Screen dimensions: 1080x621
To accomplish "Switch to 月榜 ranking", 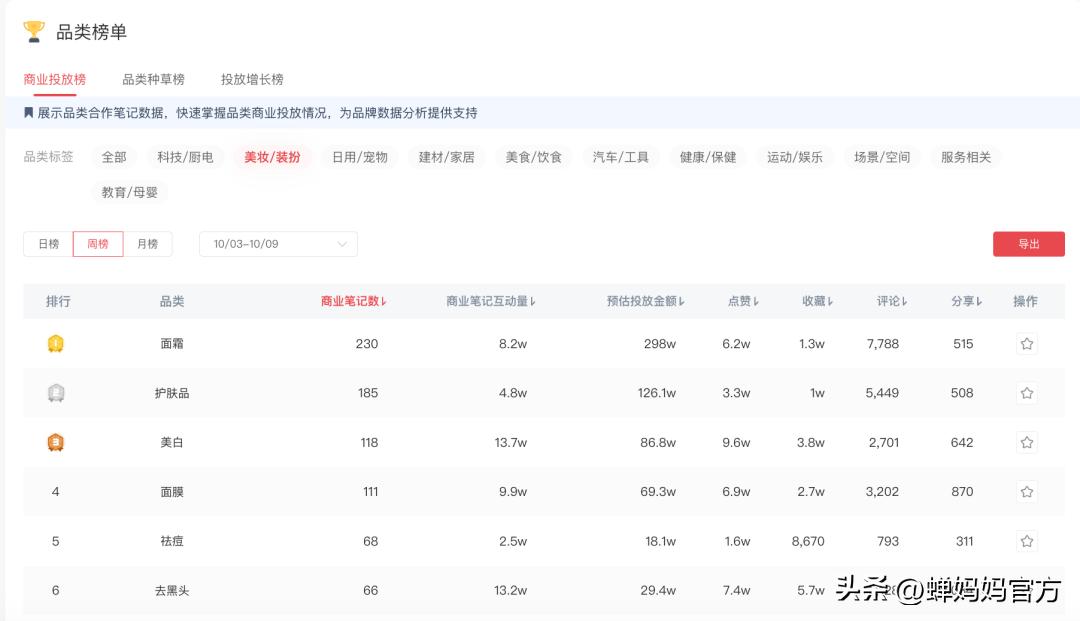I will [x=148, y=243].
